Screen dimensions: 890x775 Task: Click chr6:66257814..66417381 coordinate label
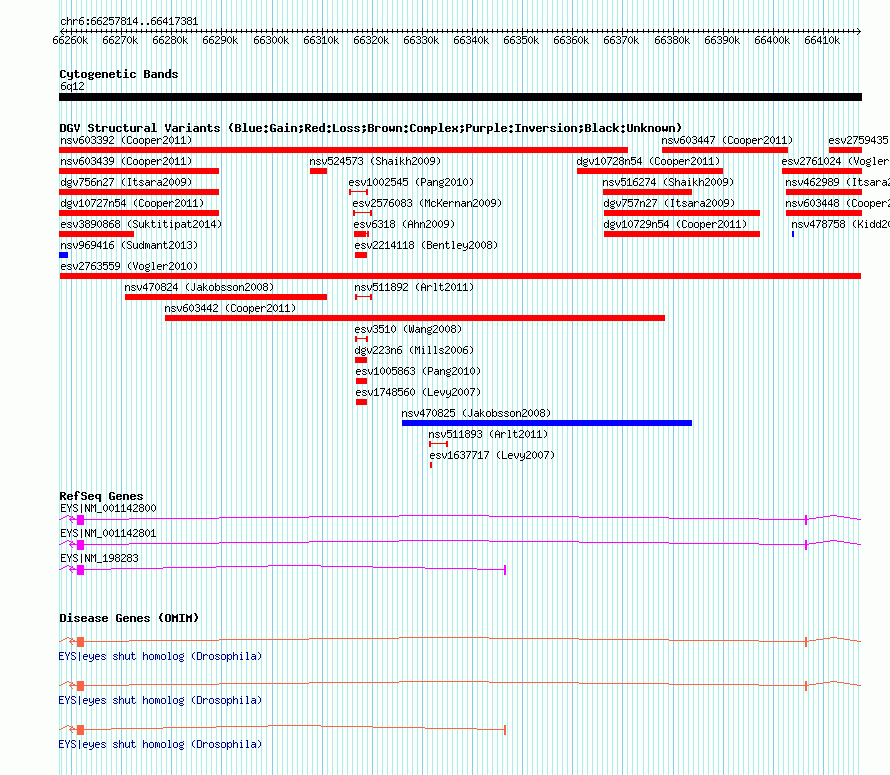129,22
